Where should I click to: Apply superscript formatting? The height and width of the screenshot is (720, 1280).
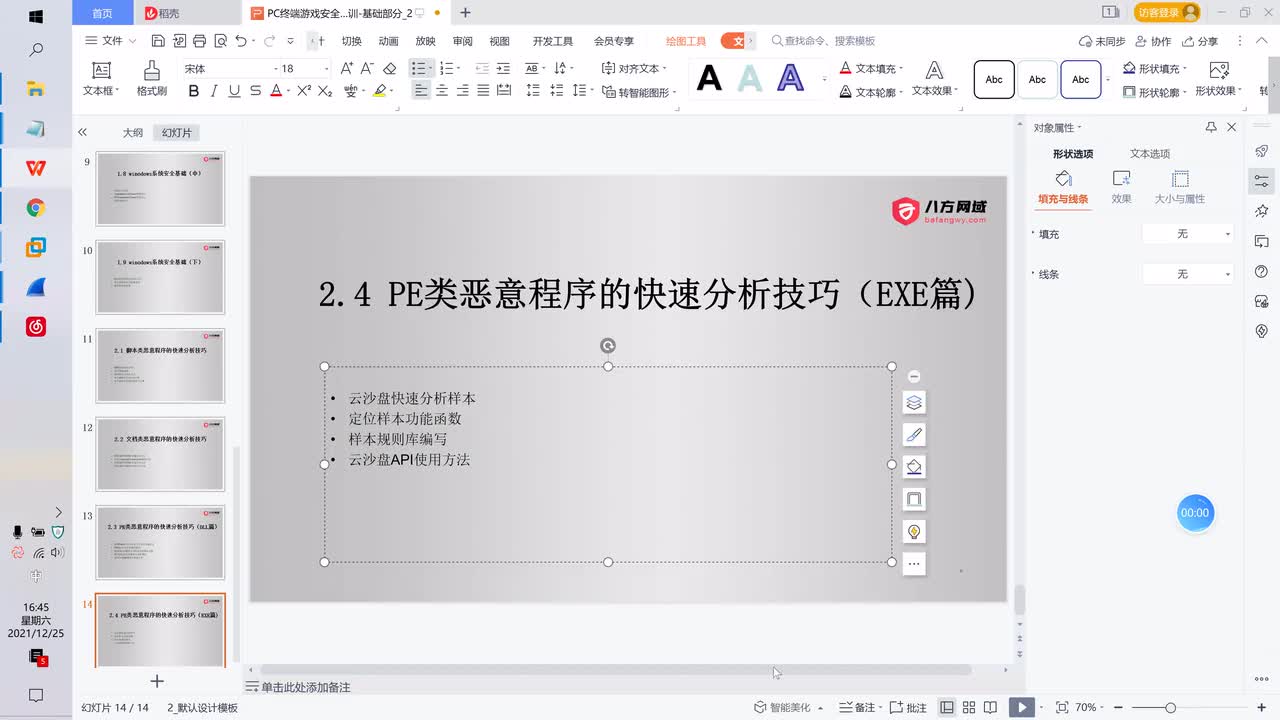[x=304, y=90]
